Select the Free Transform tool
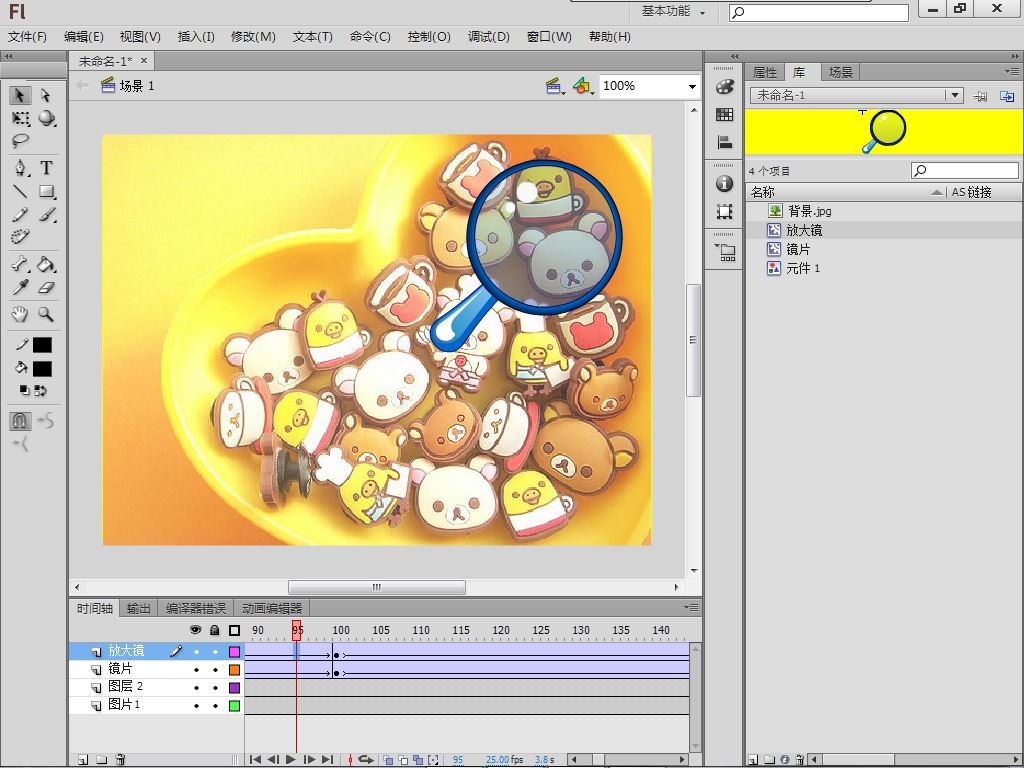 tap(20, 118)
